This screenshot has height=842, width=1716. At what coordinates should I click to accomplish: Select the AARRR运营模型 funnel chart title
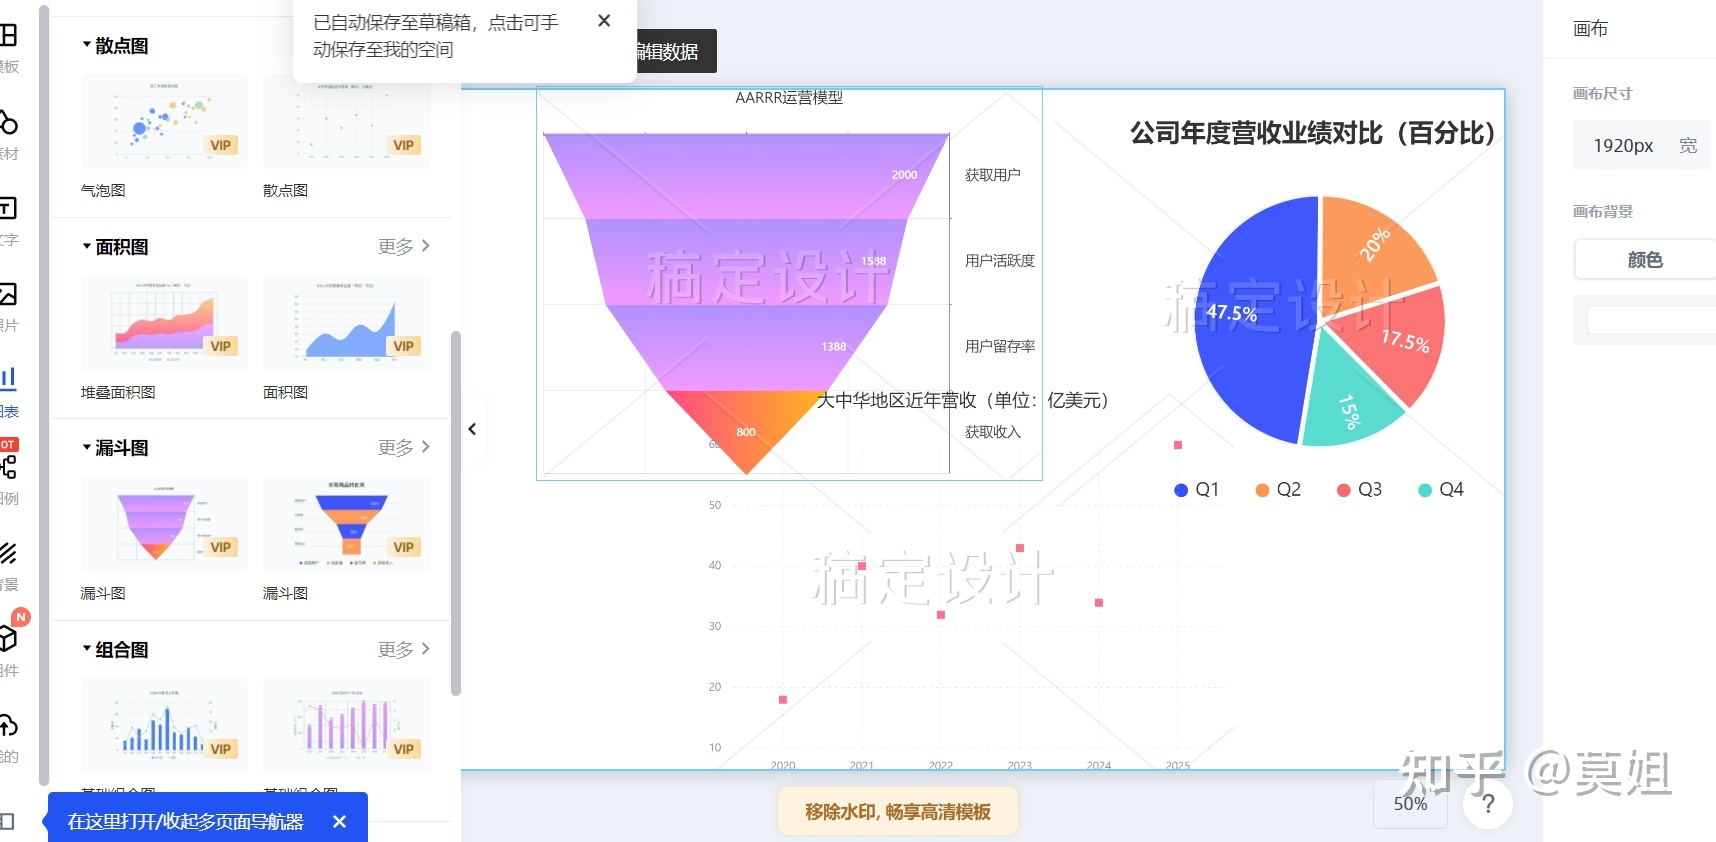point(789,97)
